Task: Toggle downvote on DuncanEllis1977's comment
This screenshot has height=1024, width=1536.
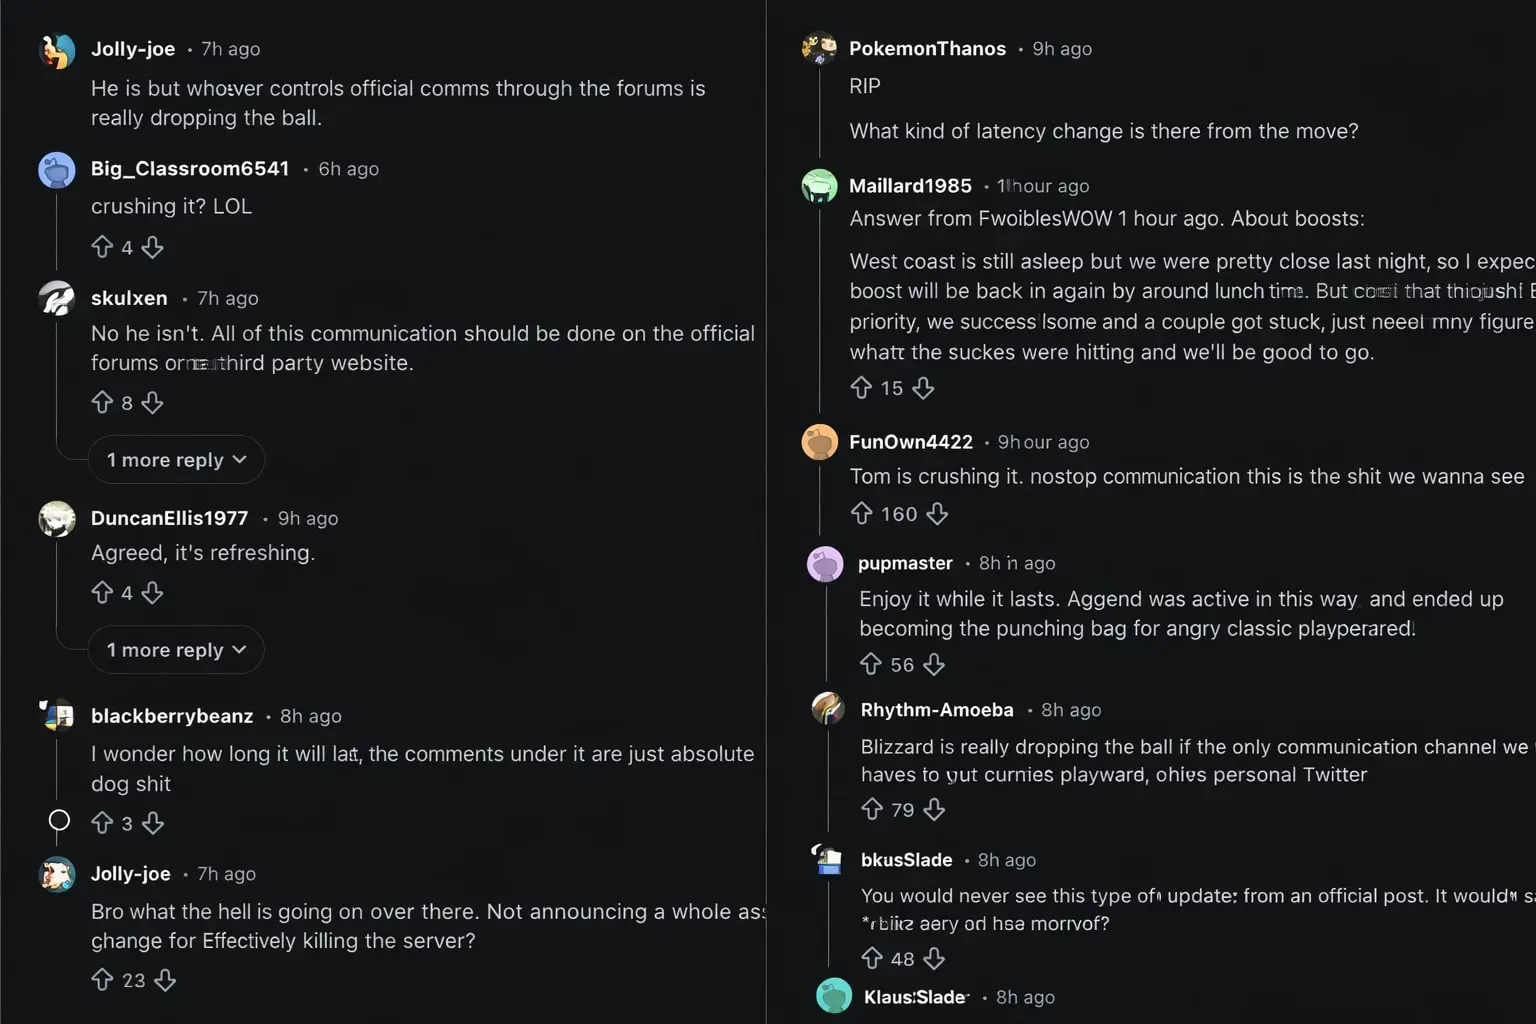Action: coord(152,592)
